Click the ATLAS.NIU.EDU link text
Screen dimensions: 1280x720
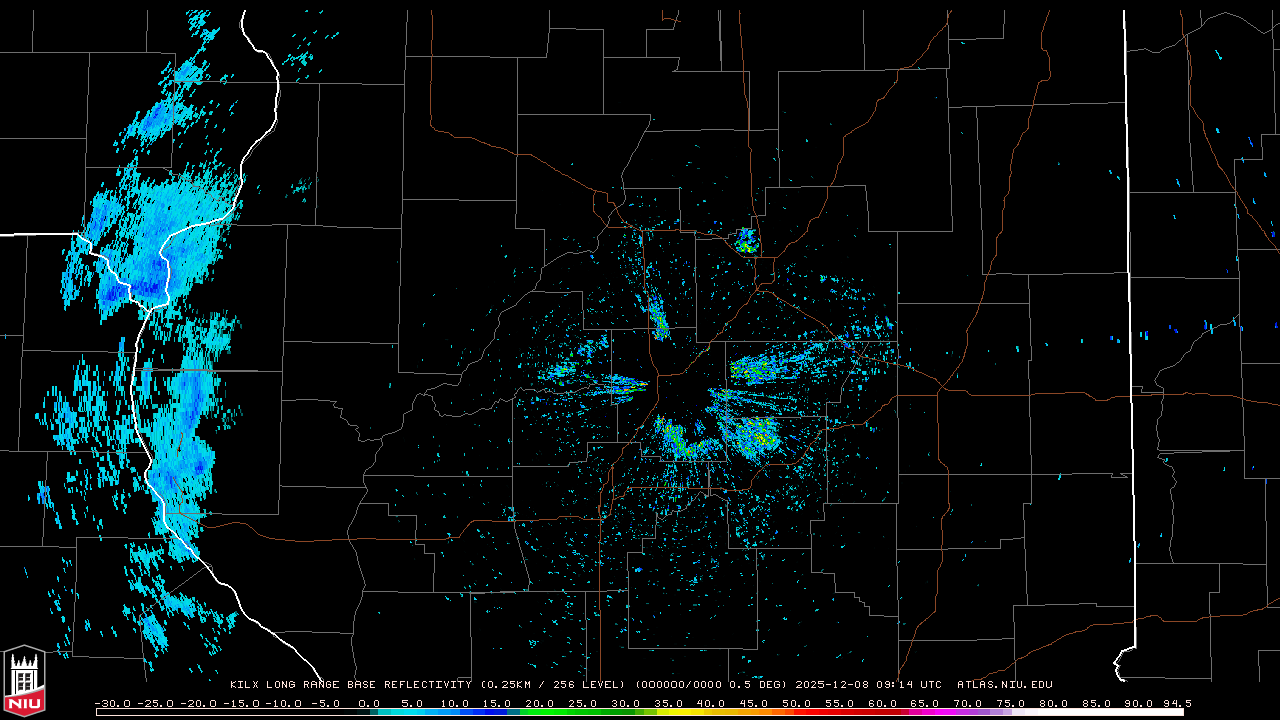1004,685
